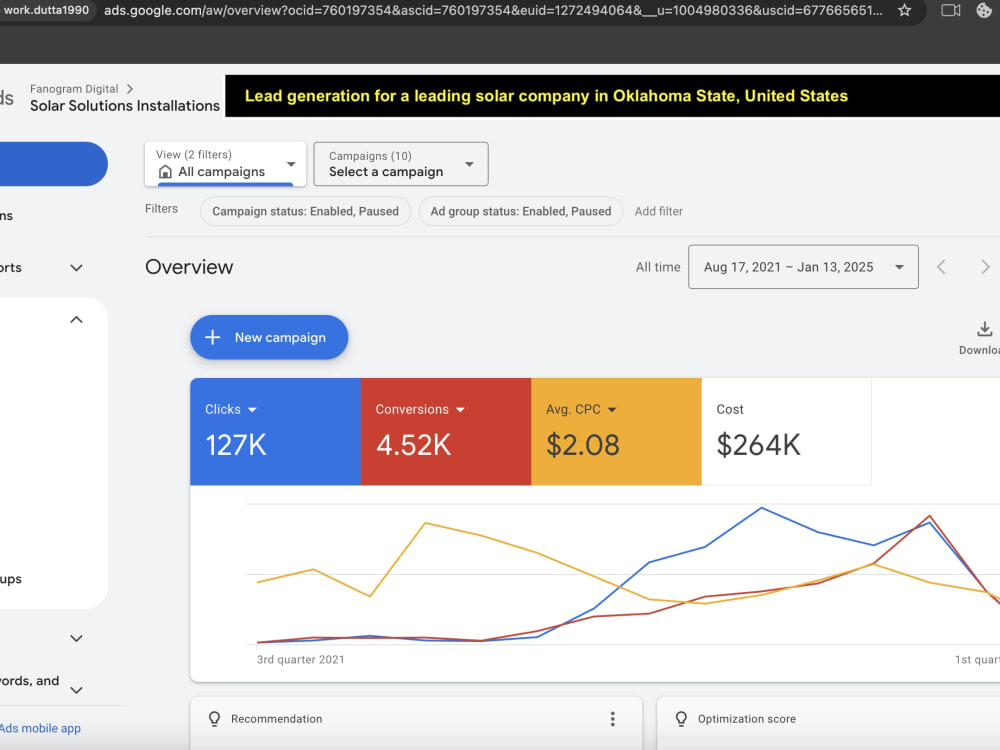Go to the previous date range arrow
This screenshot has height=750, width=1000.
pyautogui.click(x=941, y=267)
